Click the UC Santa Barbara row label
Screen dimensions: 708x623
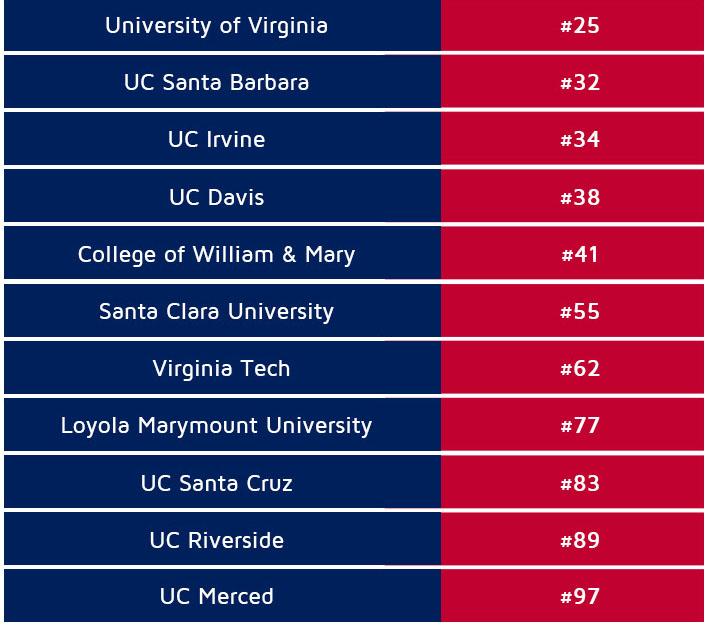point(217,83)
